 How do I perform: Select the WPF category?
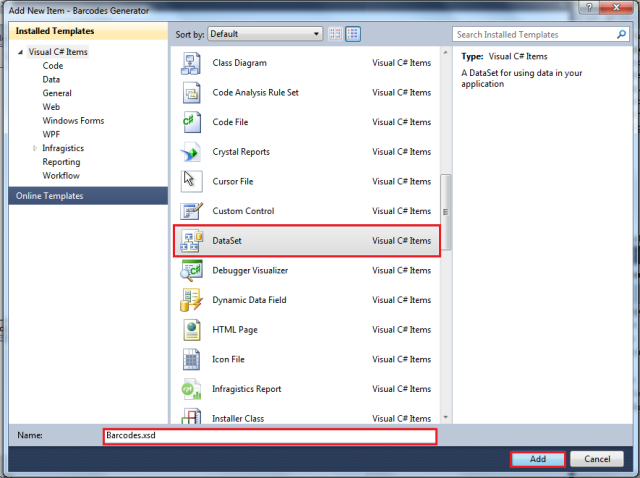(51, 134)
